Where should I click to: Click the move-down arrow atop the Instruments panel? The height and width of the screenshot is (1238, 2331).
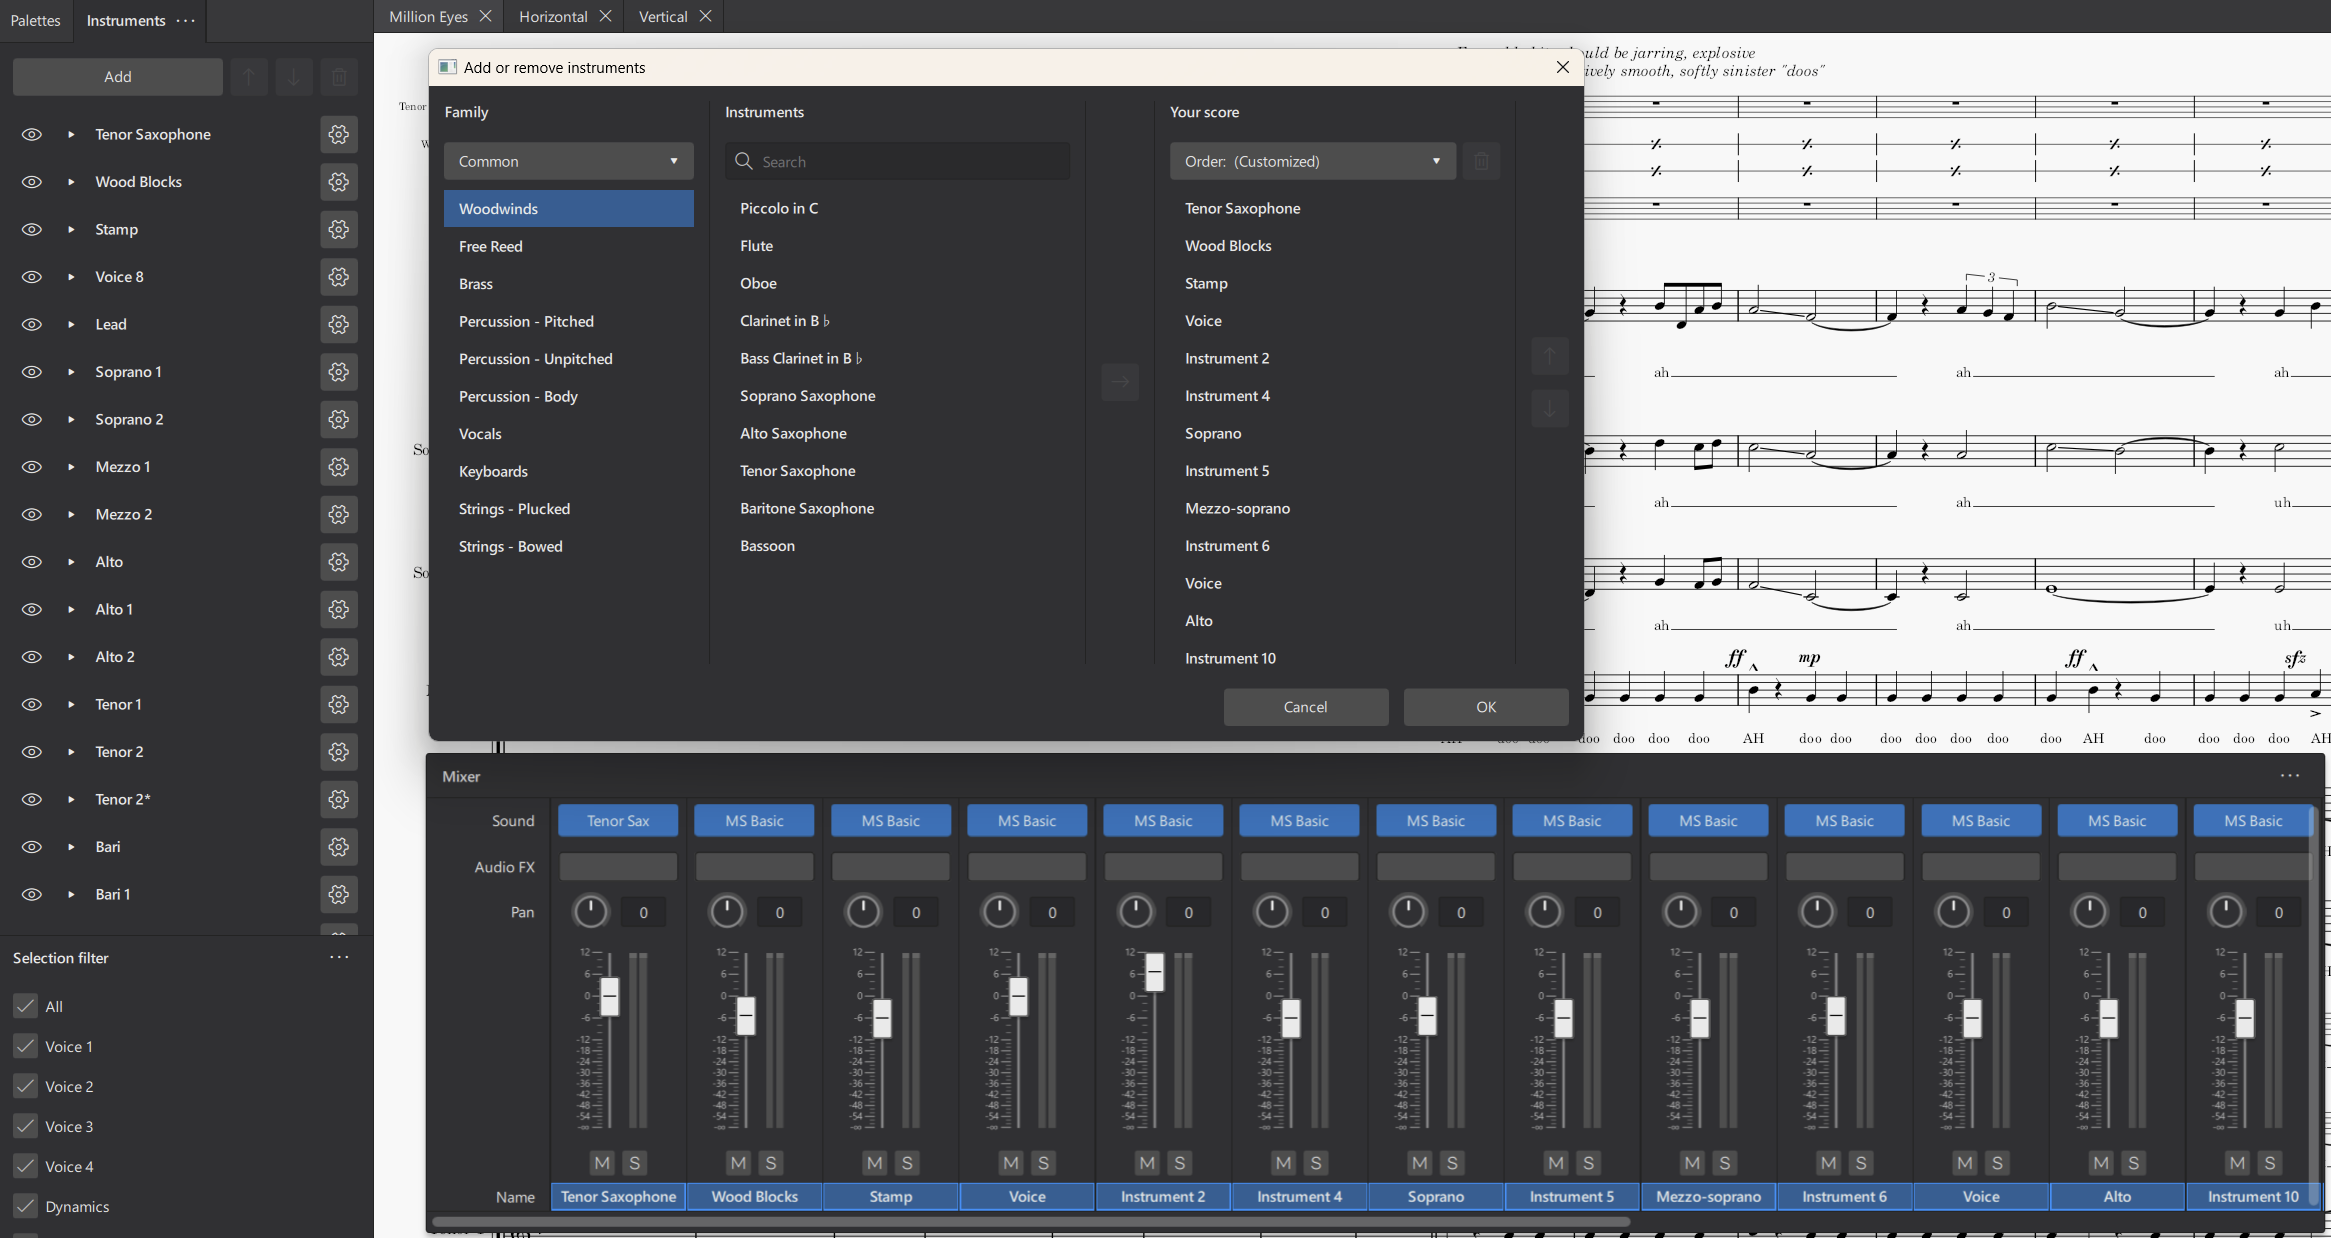tap(293, 76)
